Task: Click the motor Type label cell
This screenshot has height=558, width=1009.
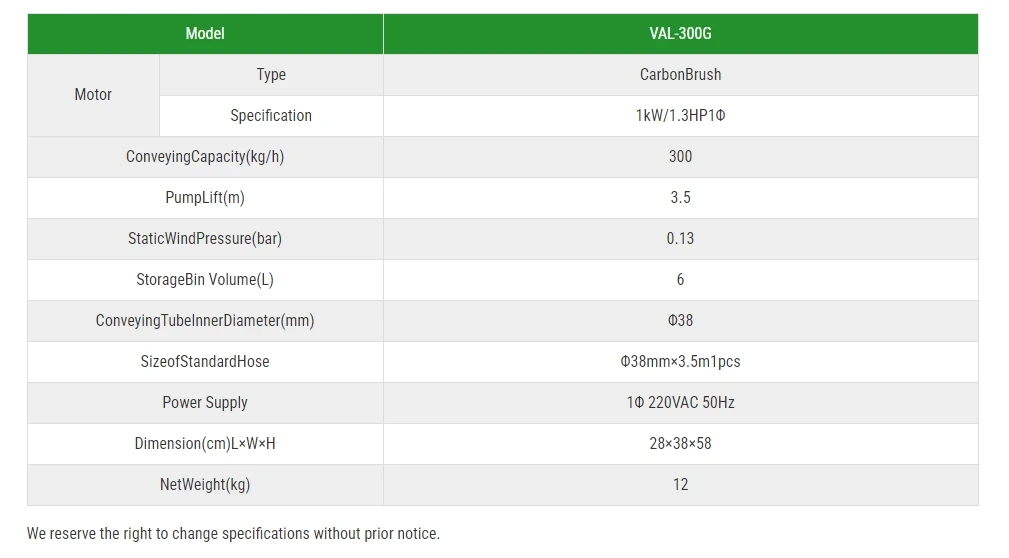Action: (x=271, y=74)
